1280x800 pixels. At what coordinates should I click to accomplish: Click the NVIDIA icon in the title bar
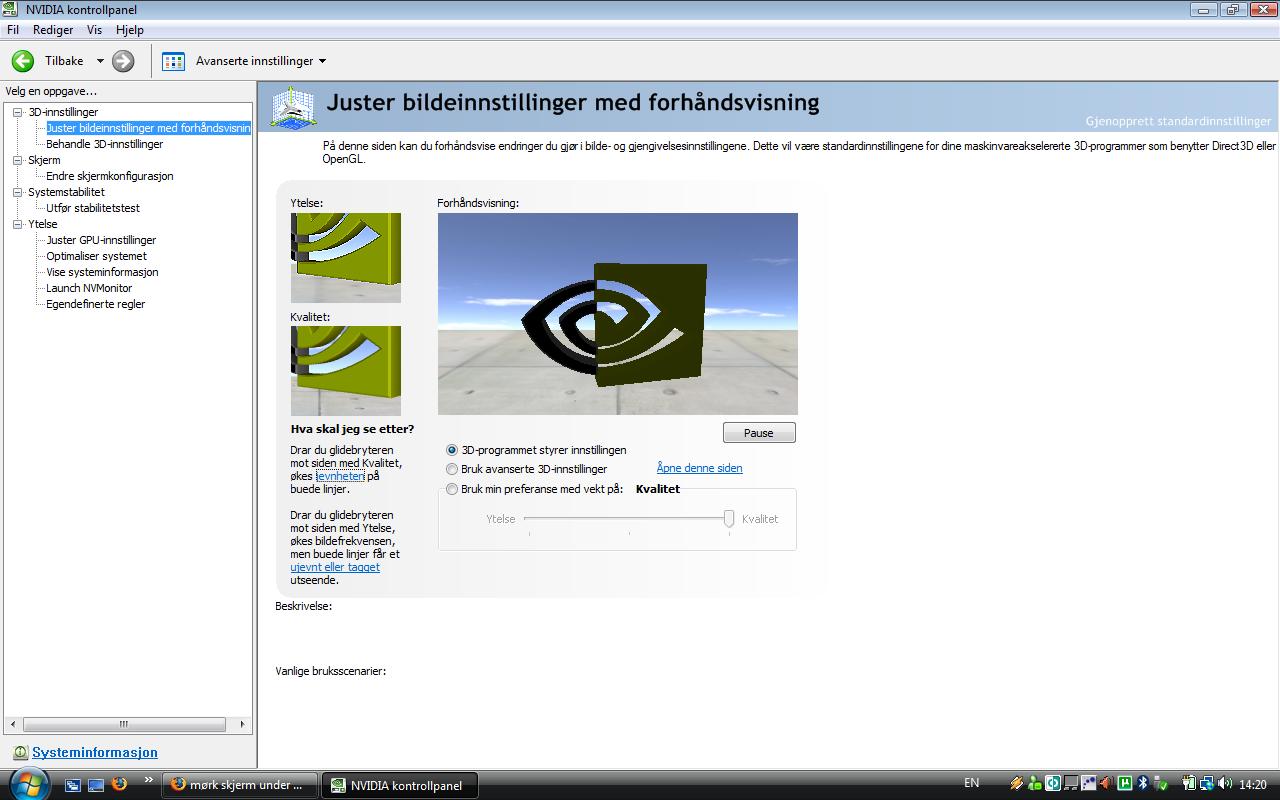point(12,10)
